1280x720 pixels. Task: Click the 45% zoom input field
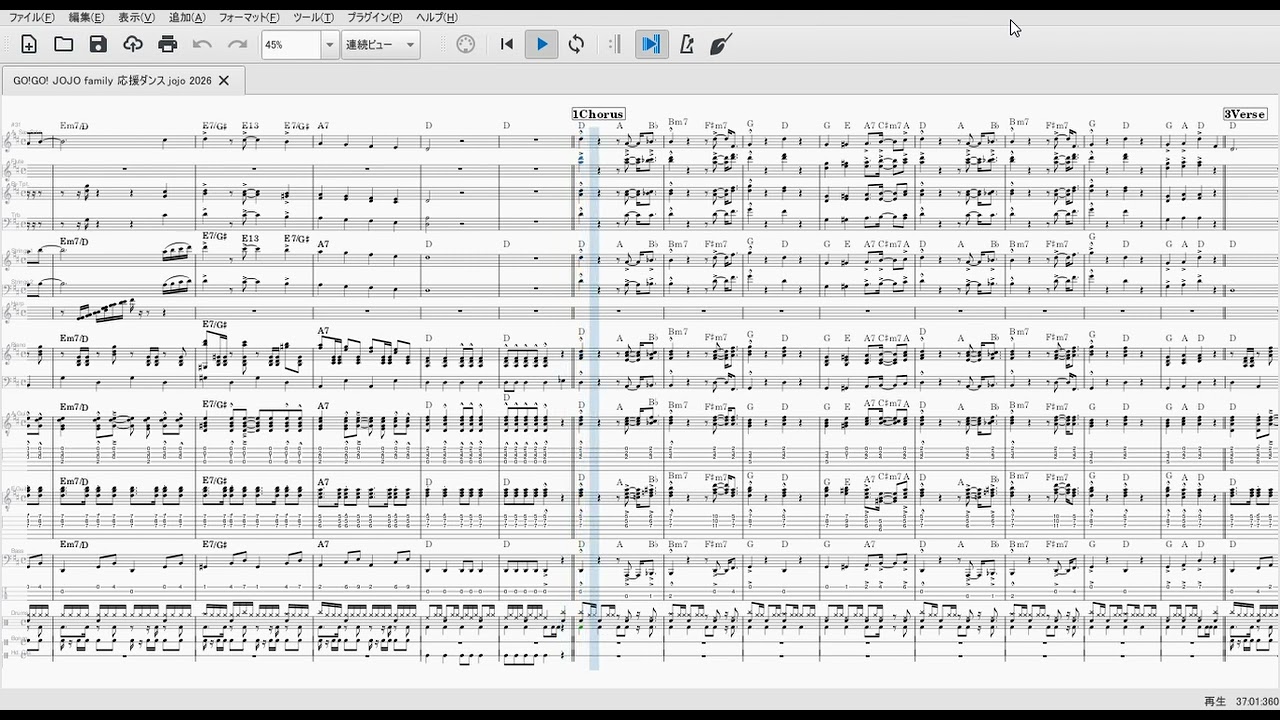pyautogui.click(x=291, y=45)
